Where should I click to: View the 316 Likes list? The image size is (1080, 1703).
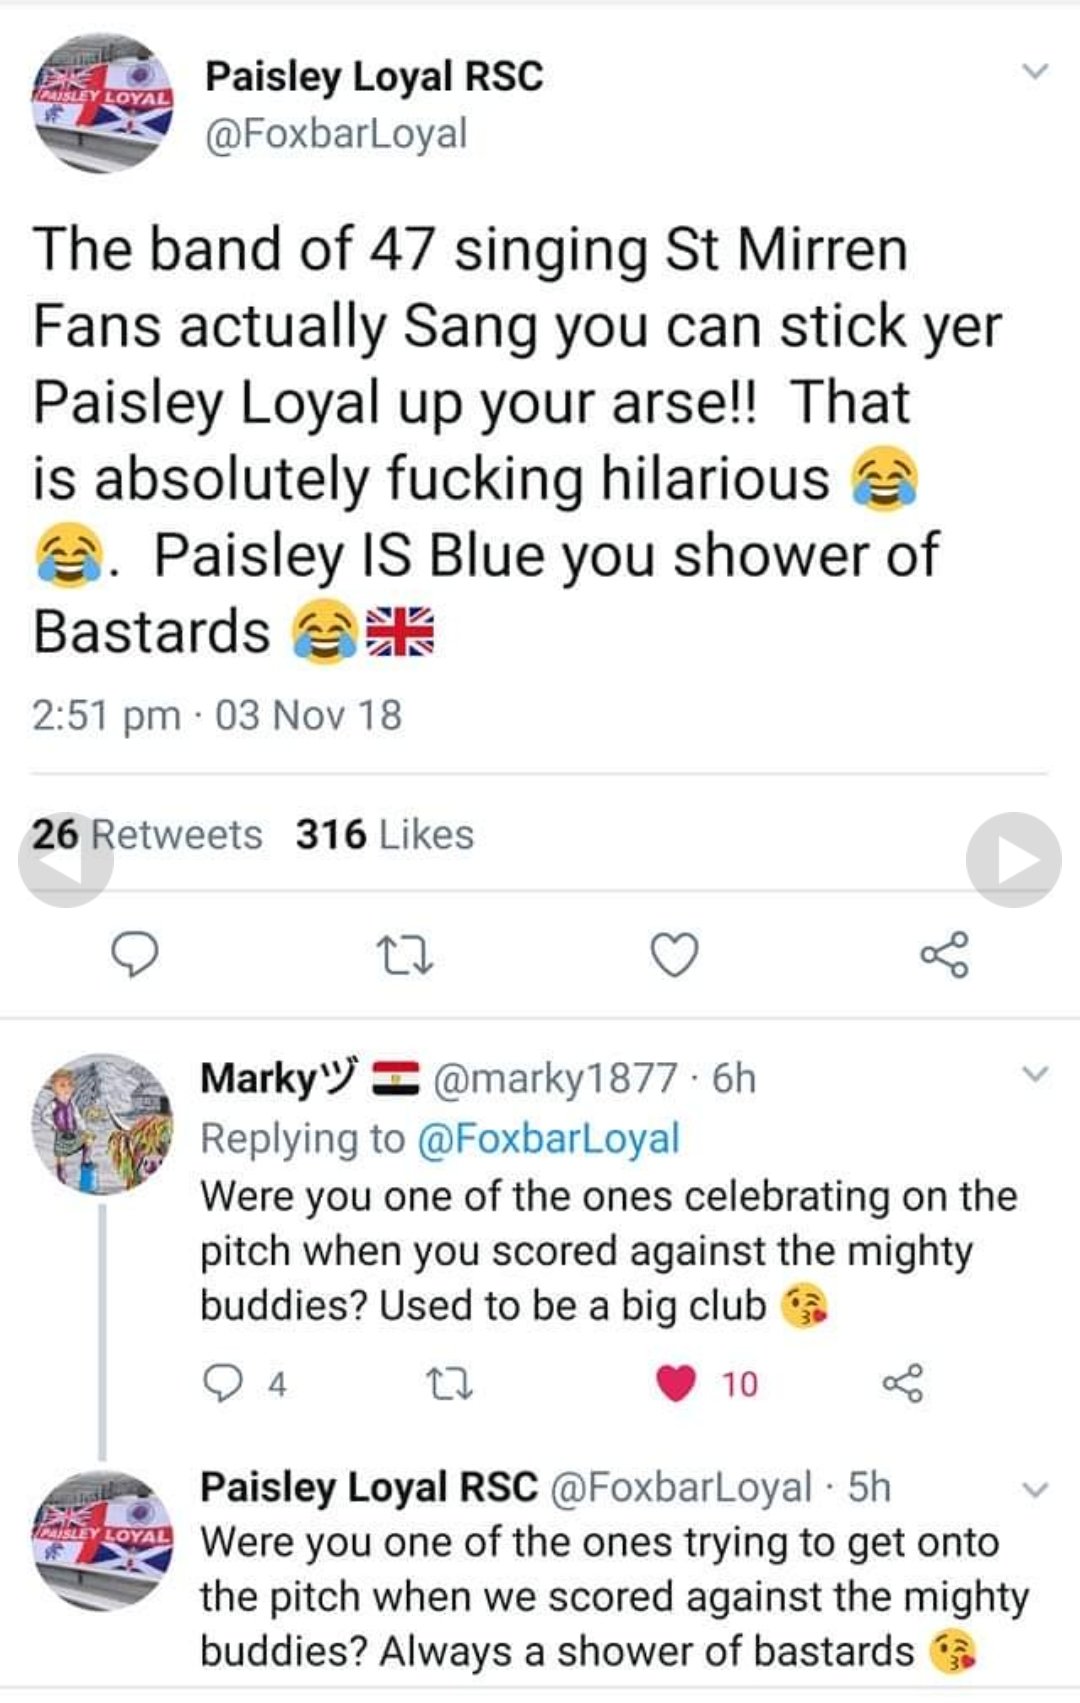[x=385, y=835]
